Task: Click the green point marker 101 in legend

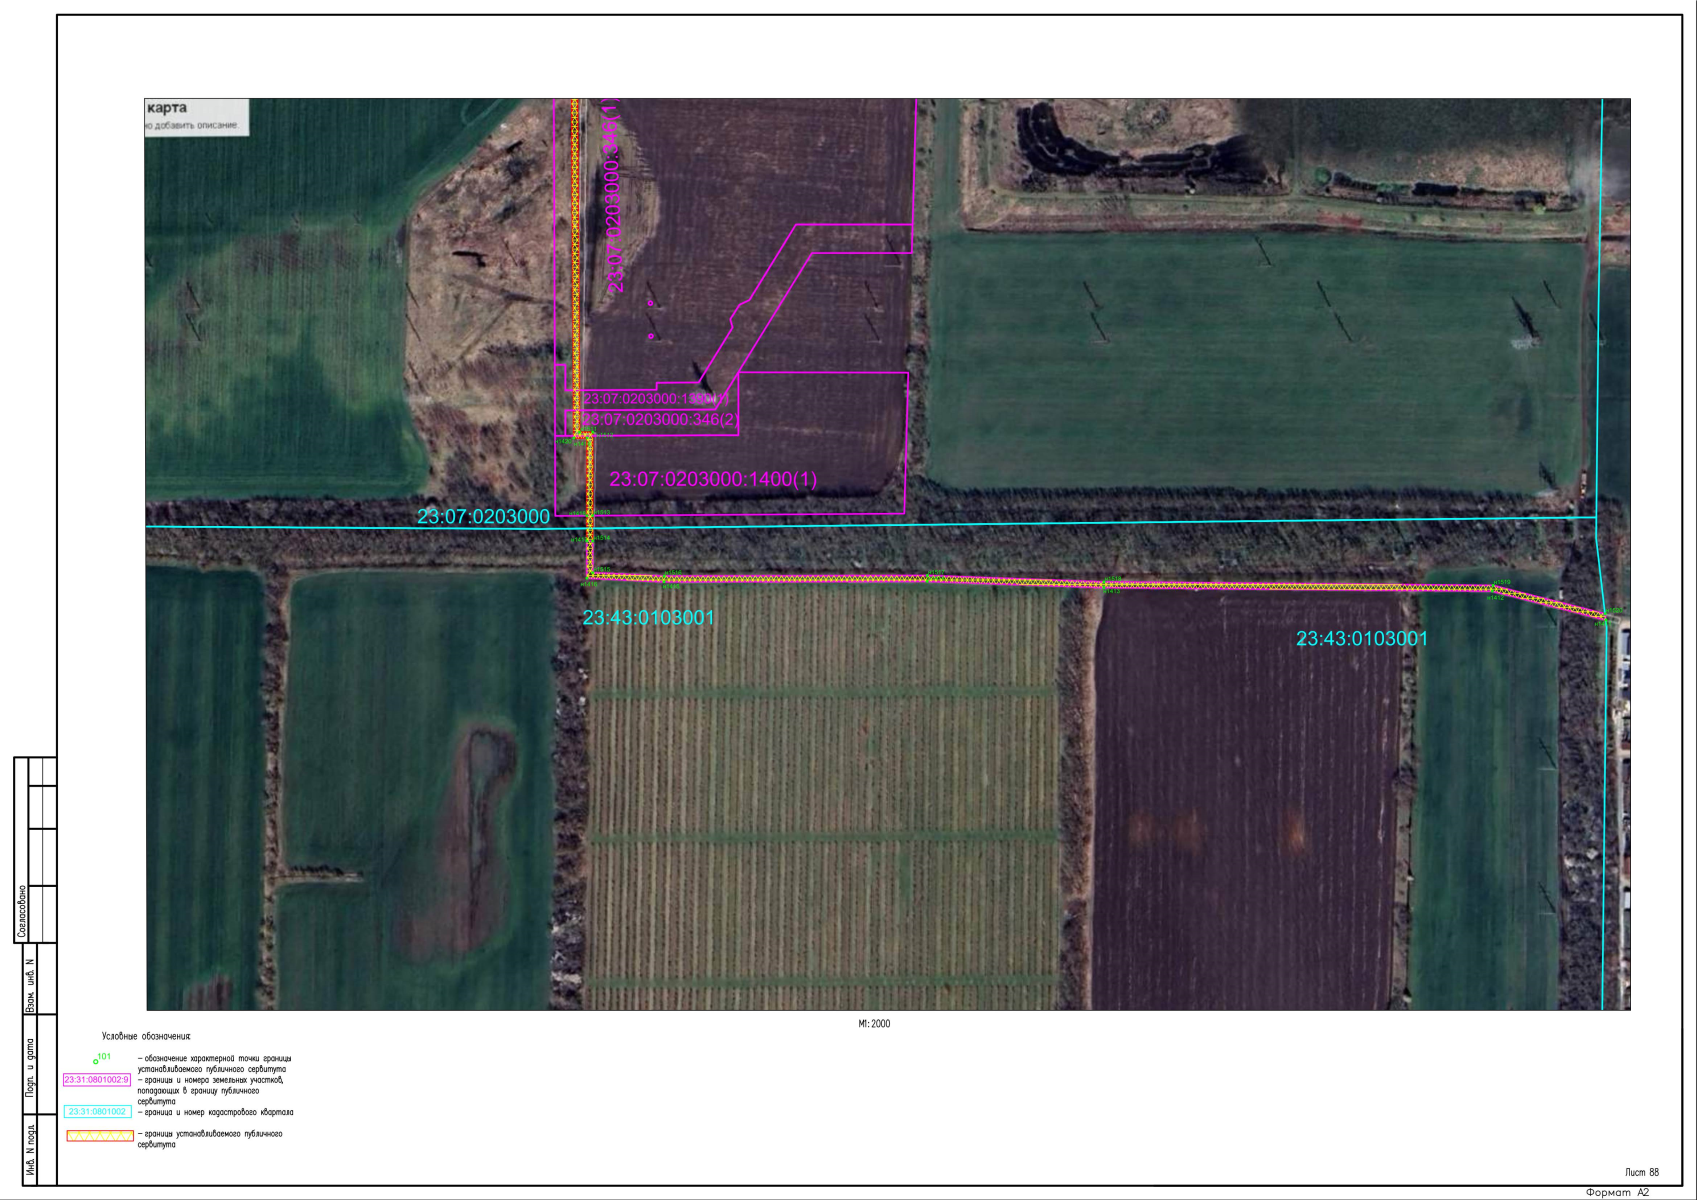Action: (x=97, y=1060)
